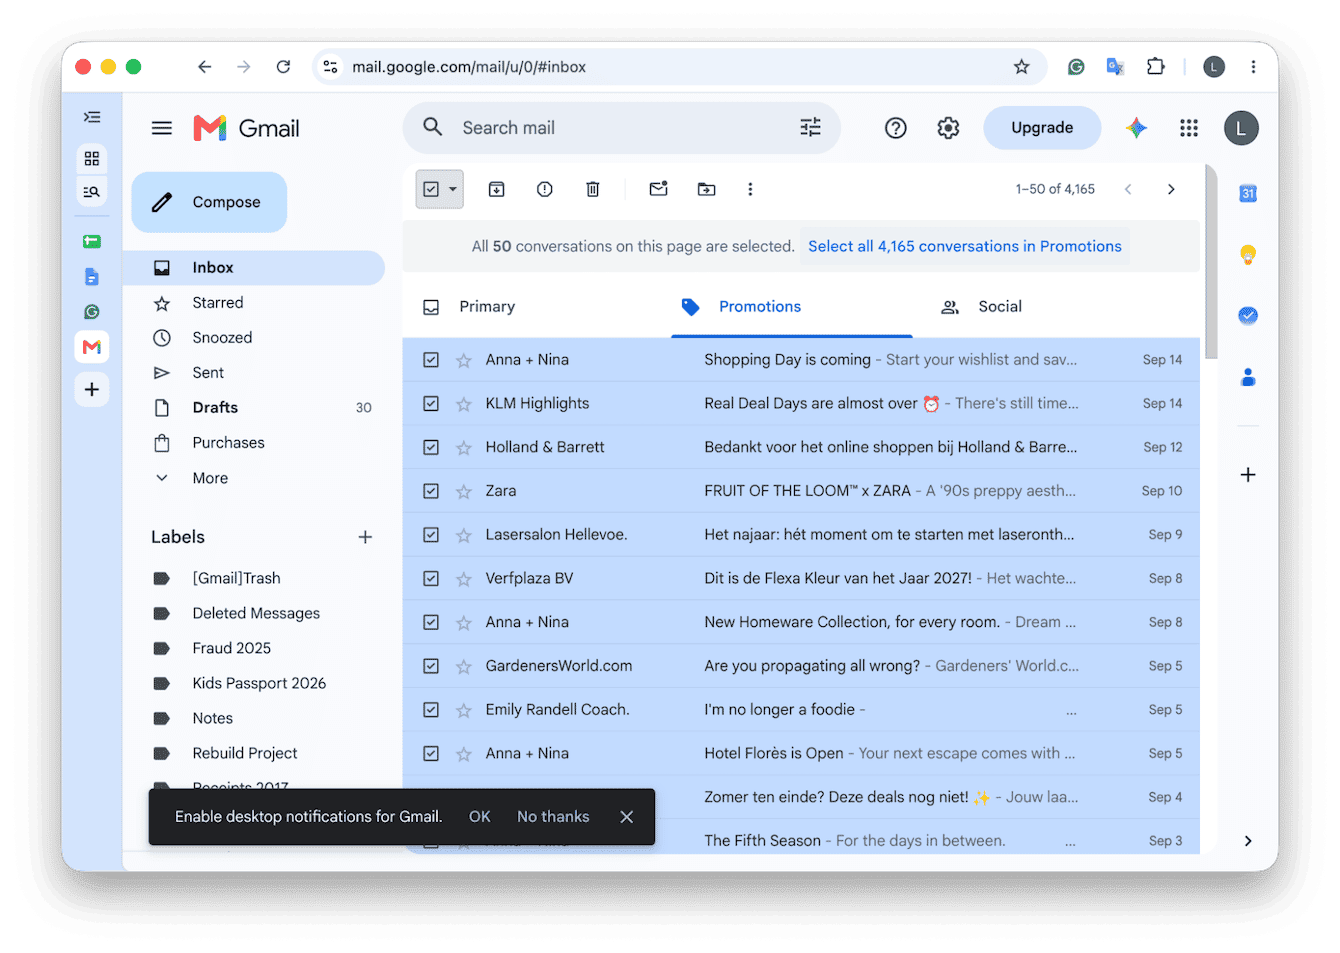Viewport: 1340px width, 953px height.
Task: Create a new label with plus icon
Action: point(365,537)
